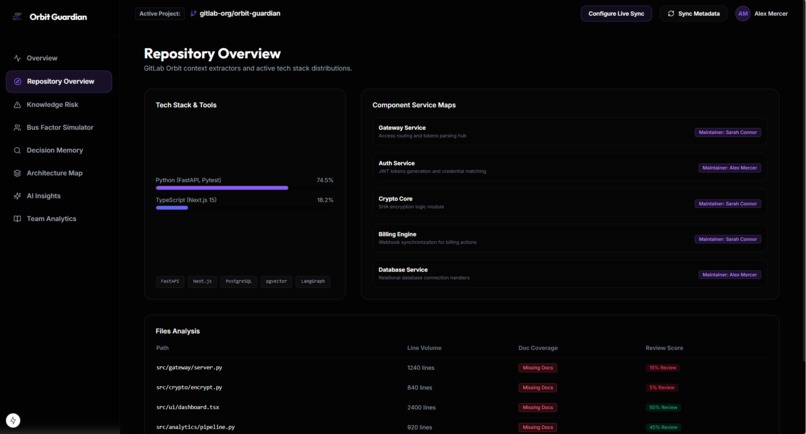Click the Orbit Guardian logo icon

[x=17, y=16]
